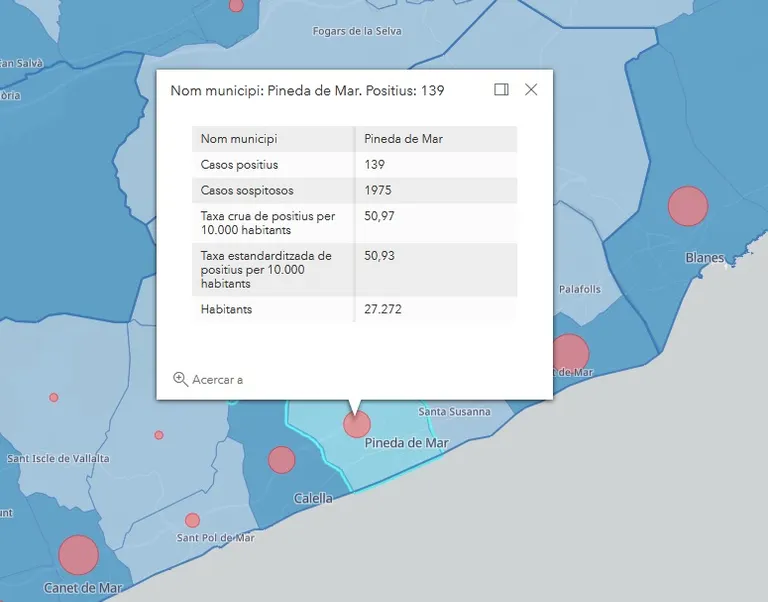
Task: Click the 'Fogars de la Selva' label
Action: 357,31
